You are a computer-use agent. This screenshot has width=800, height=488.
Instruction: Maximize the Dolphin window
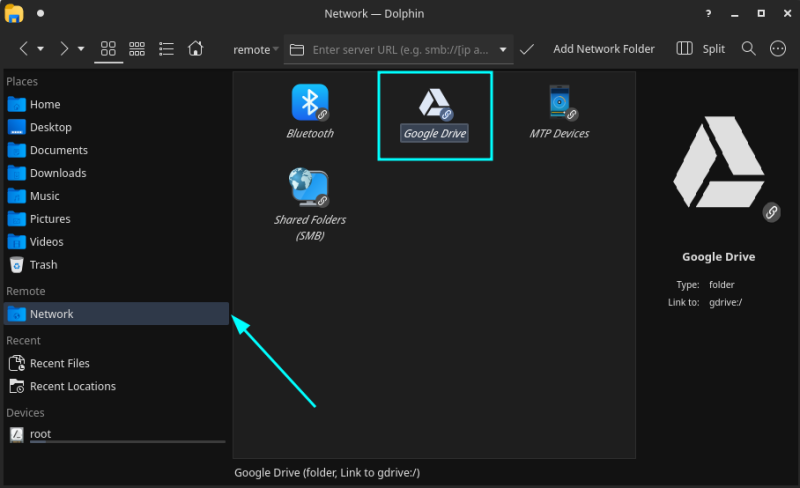point(761,14)
